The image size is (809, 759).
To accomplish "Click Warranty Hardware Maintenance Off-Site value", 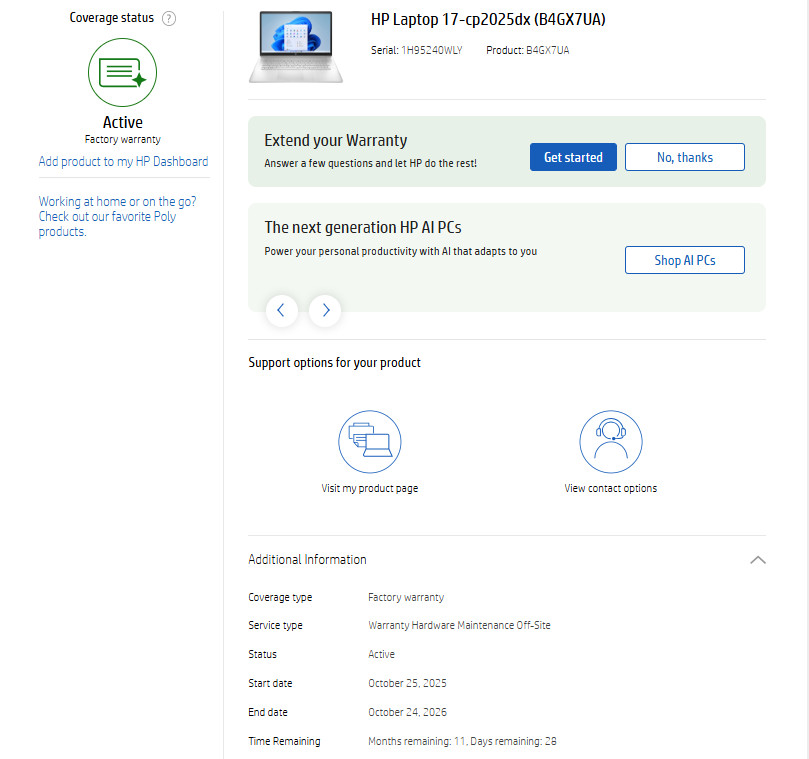I will [x=459, y=625].
